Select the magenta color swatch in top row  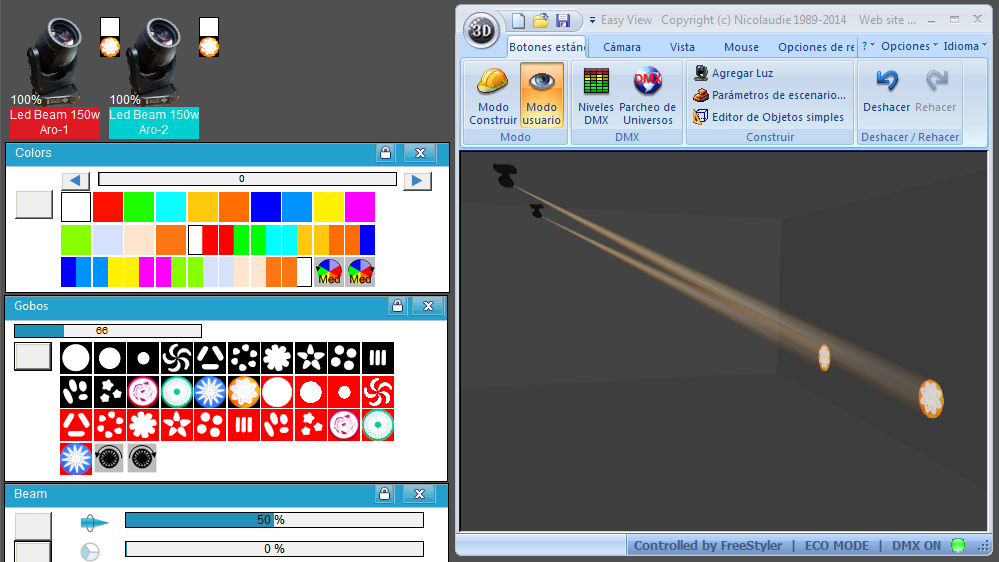click(x=360, y=207)
